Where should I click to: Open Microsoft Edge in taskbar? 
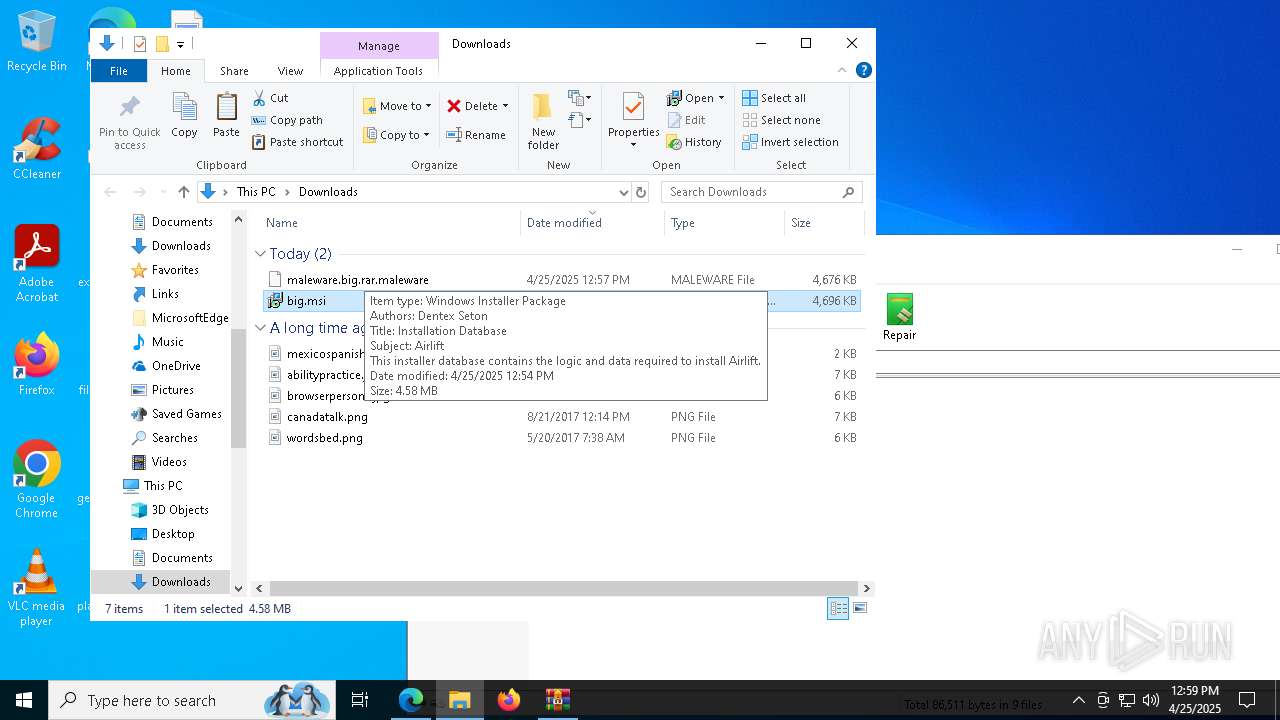click(x=411, y=700)
